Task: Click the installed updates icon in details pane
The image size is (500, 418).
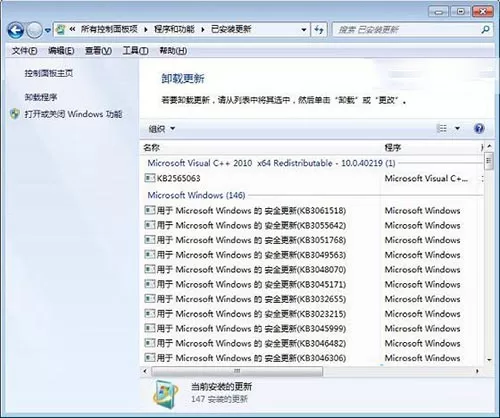Action: tap(166, 394)
